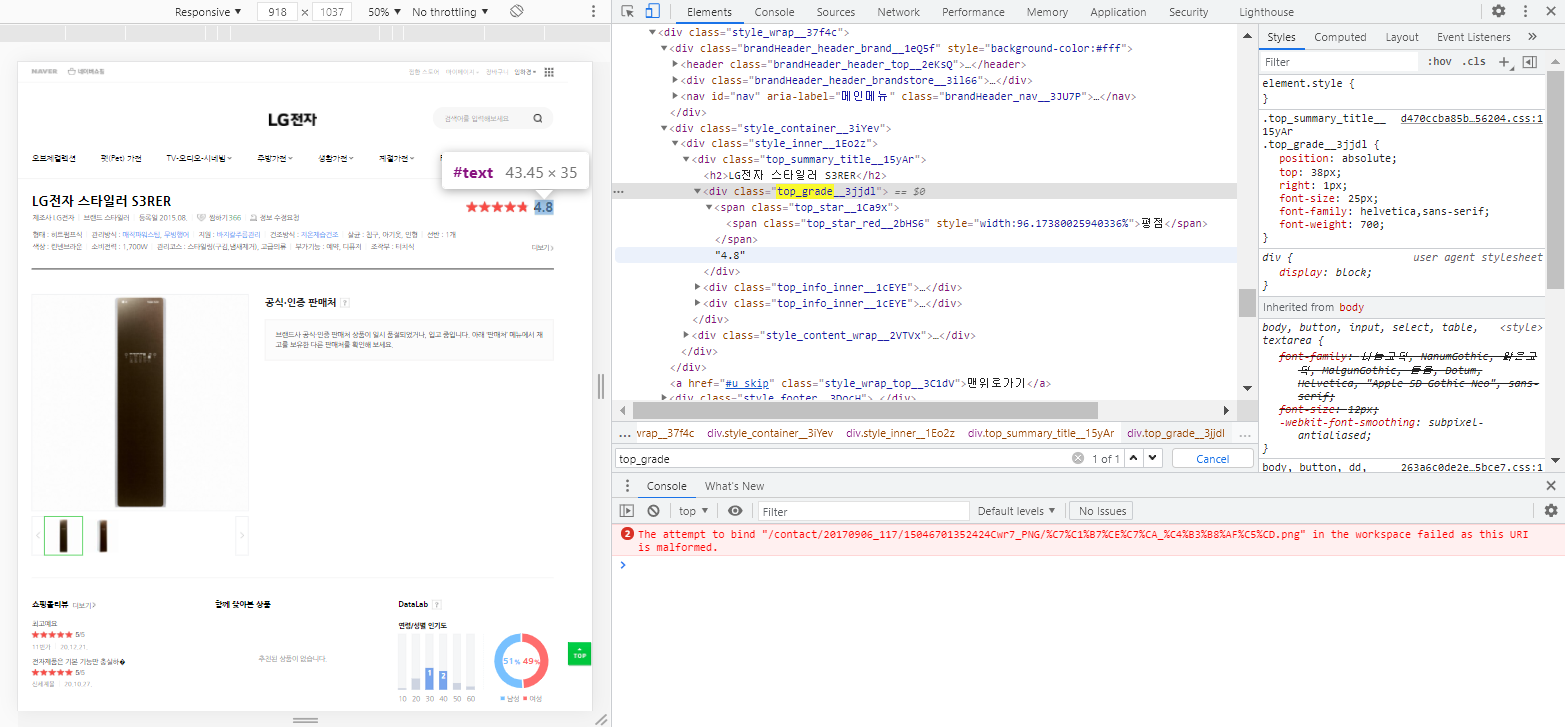
Task: Create a live expression with eye icon
Action: 735,511
